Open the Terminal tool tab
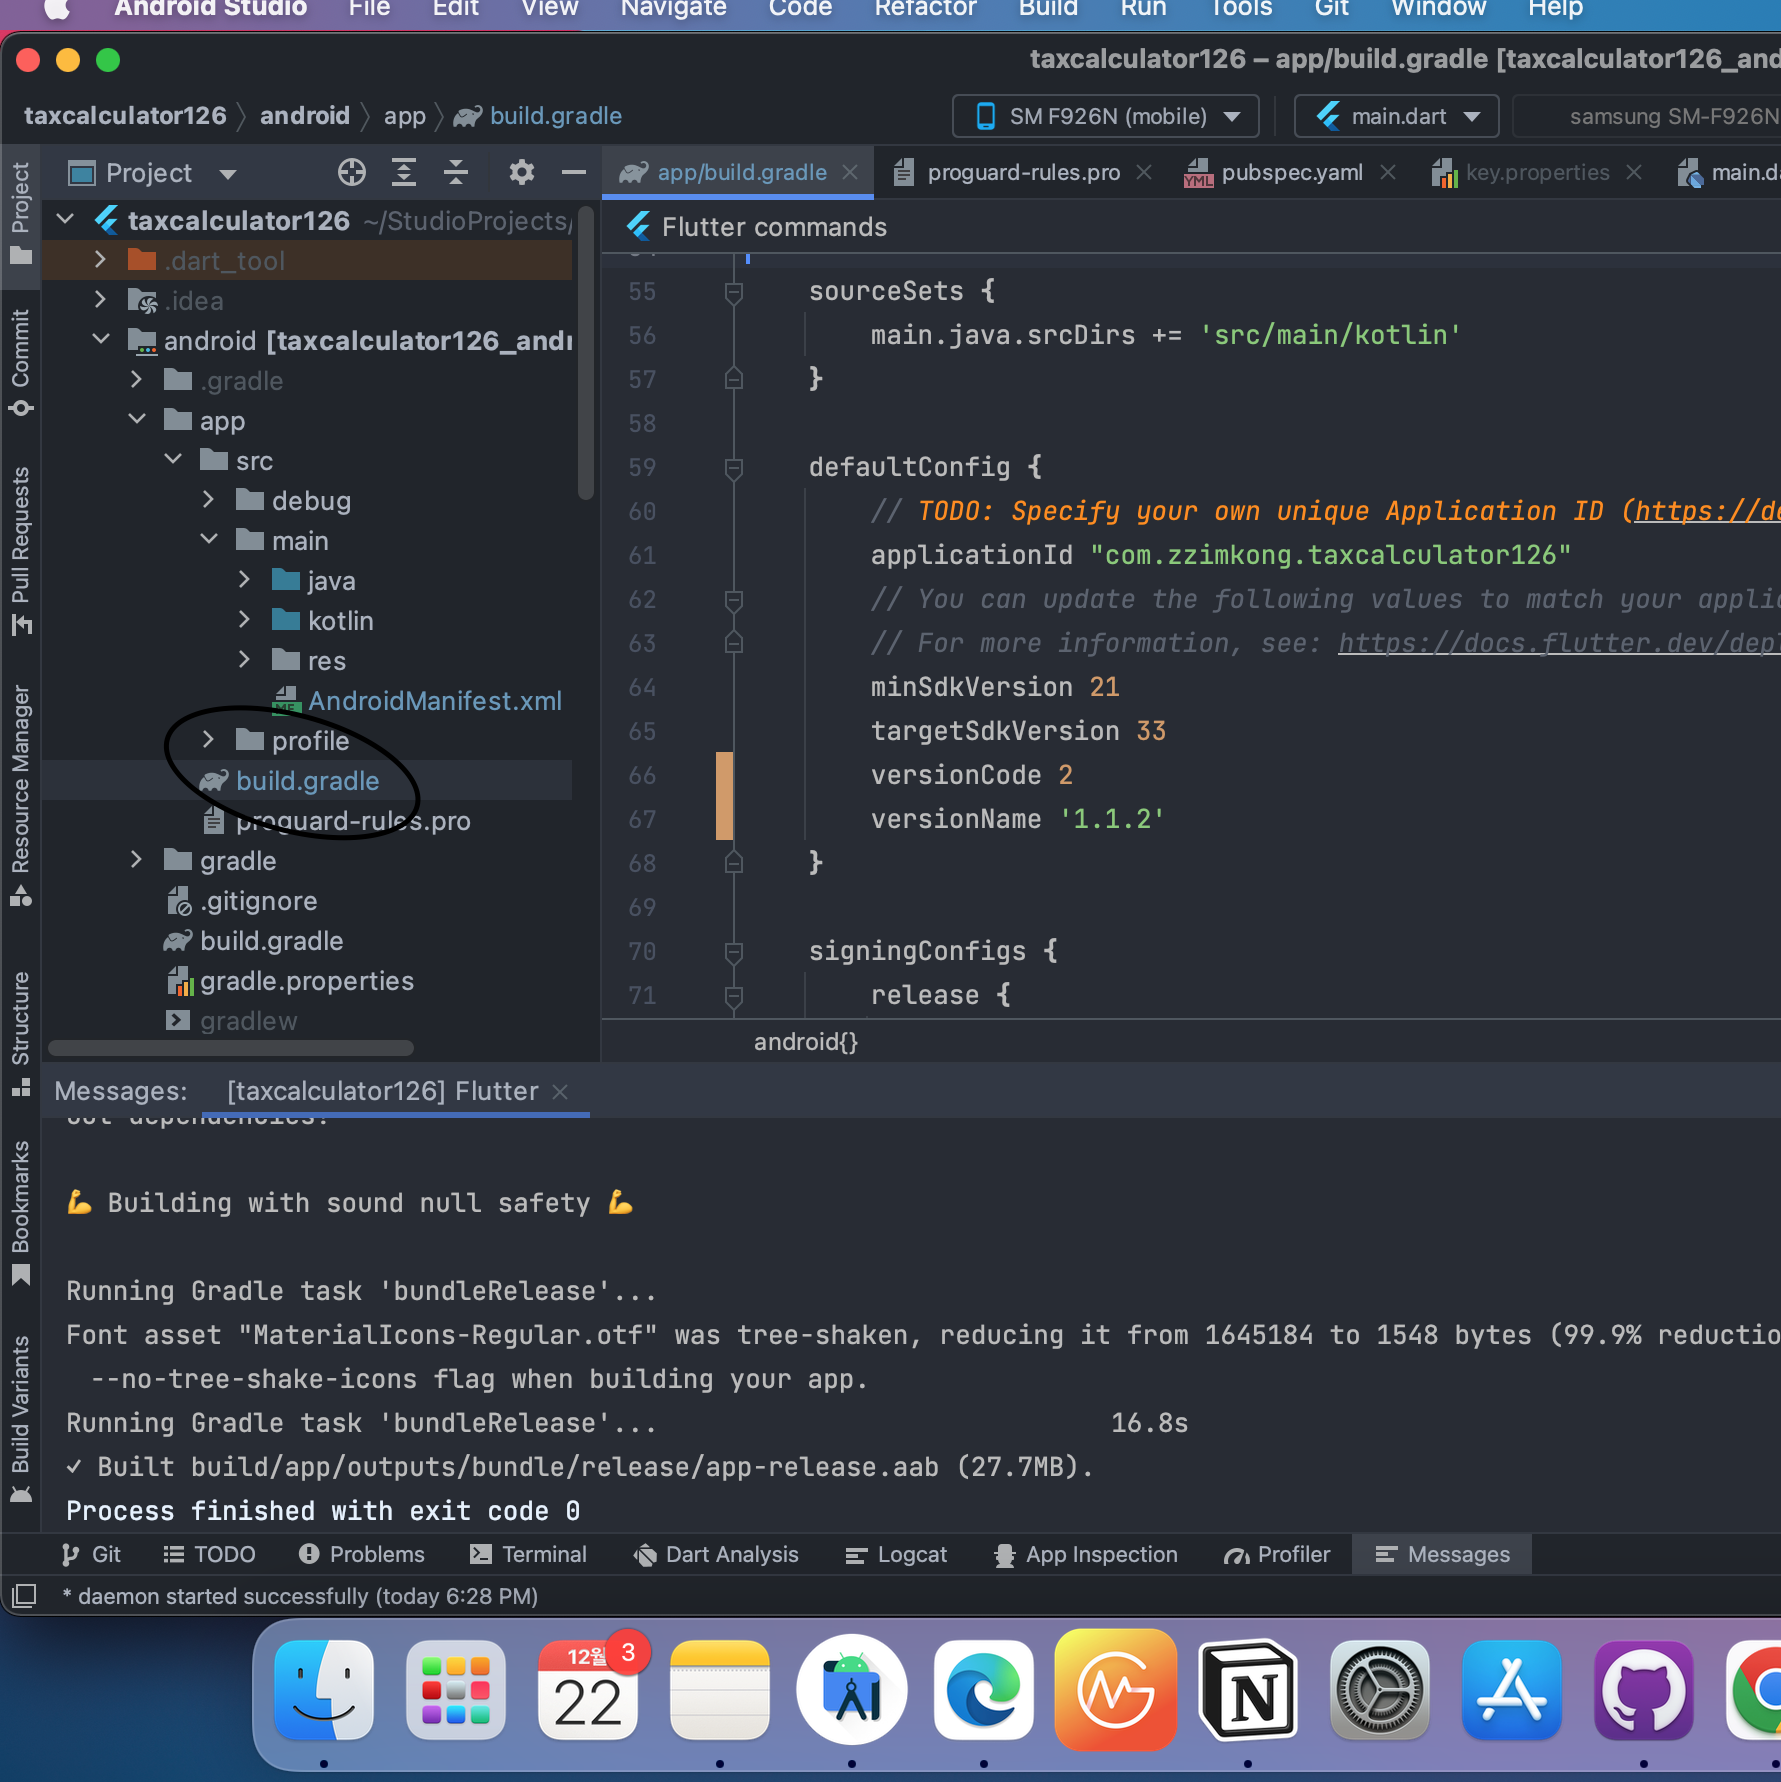Viewport: 1781px width, 1782px height. coord(529,1554)
